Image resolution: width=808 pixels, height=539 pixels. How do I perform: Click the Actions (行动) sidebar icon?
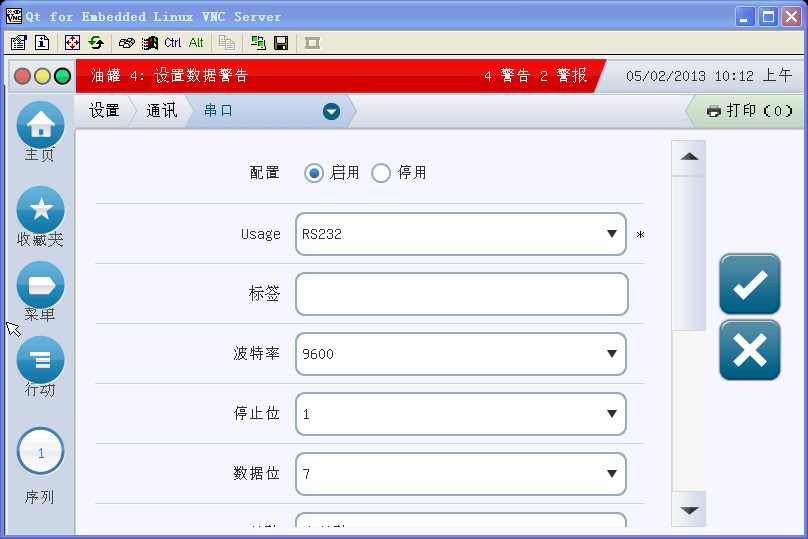click(40, 360)
